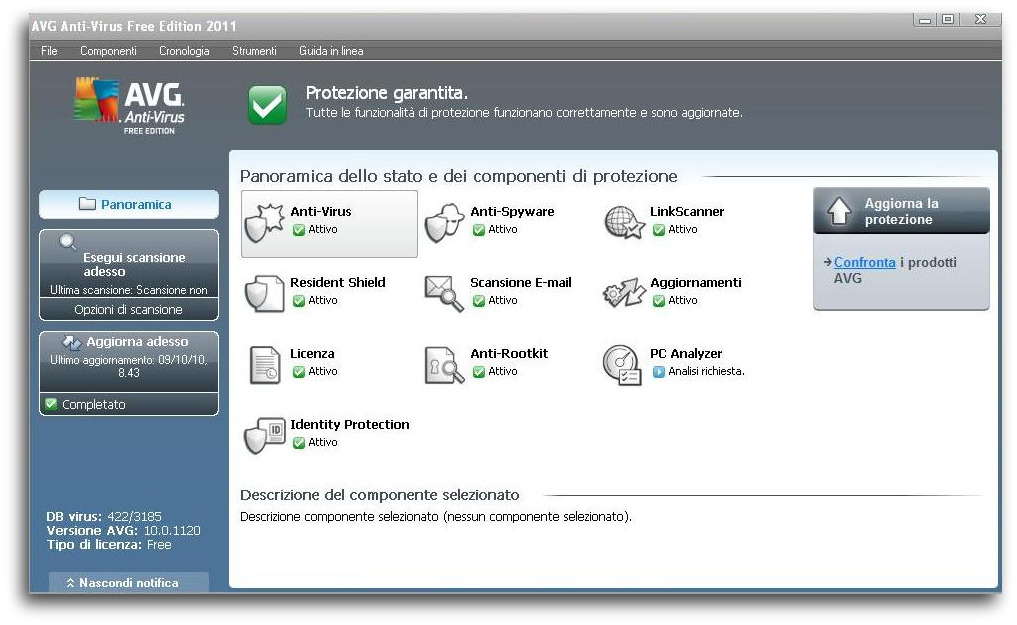Screen dimensions: 1017x625
Task: Click the folder icon next to Panoramica
Action: pyautogui.click(x=87, y=204)
